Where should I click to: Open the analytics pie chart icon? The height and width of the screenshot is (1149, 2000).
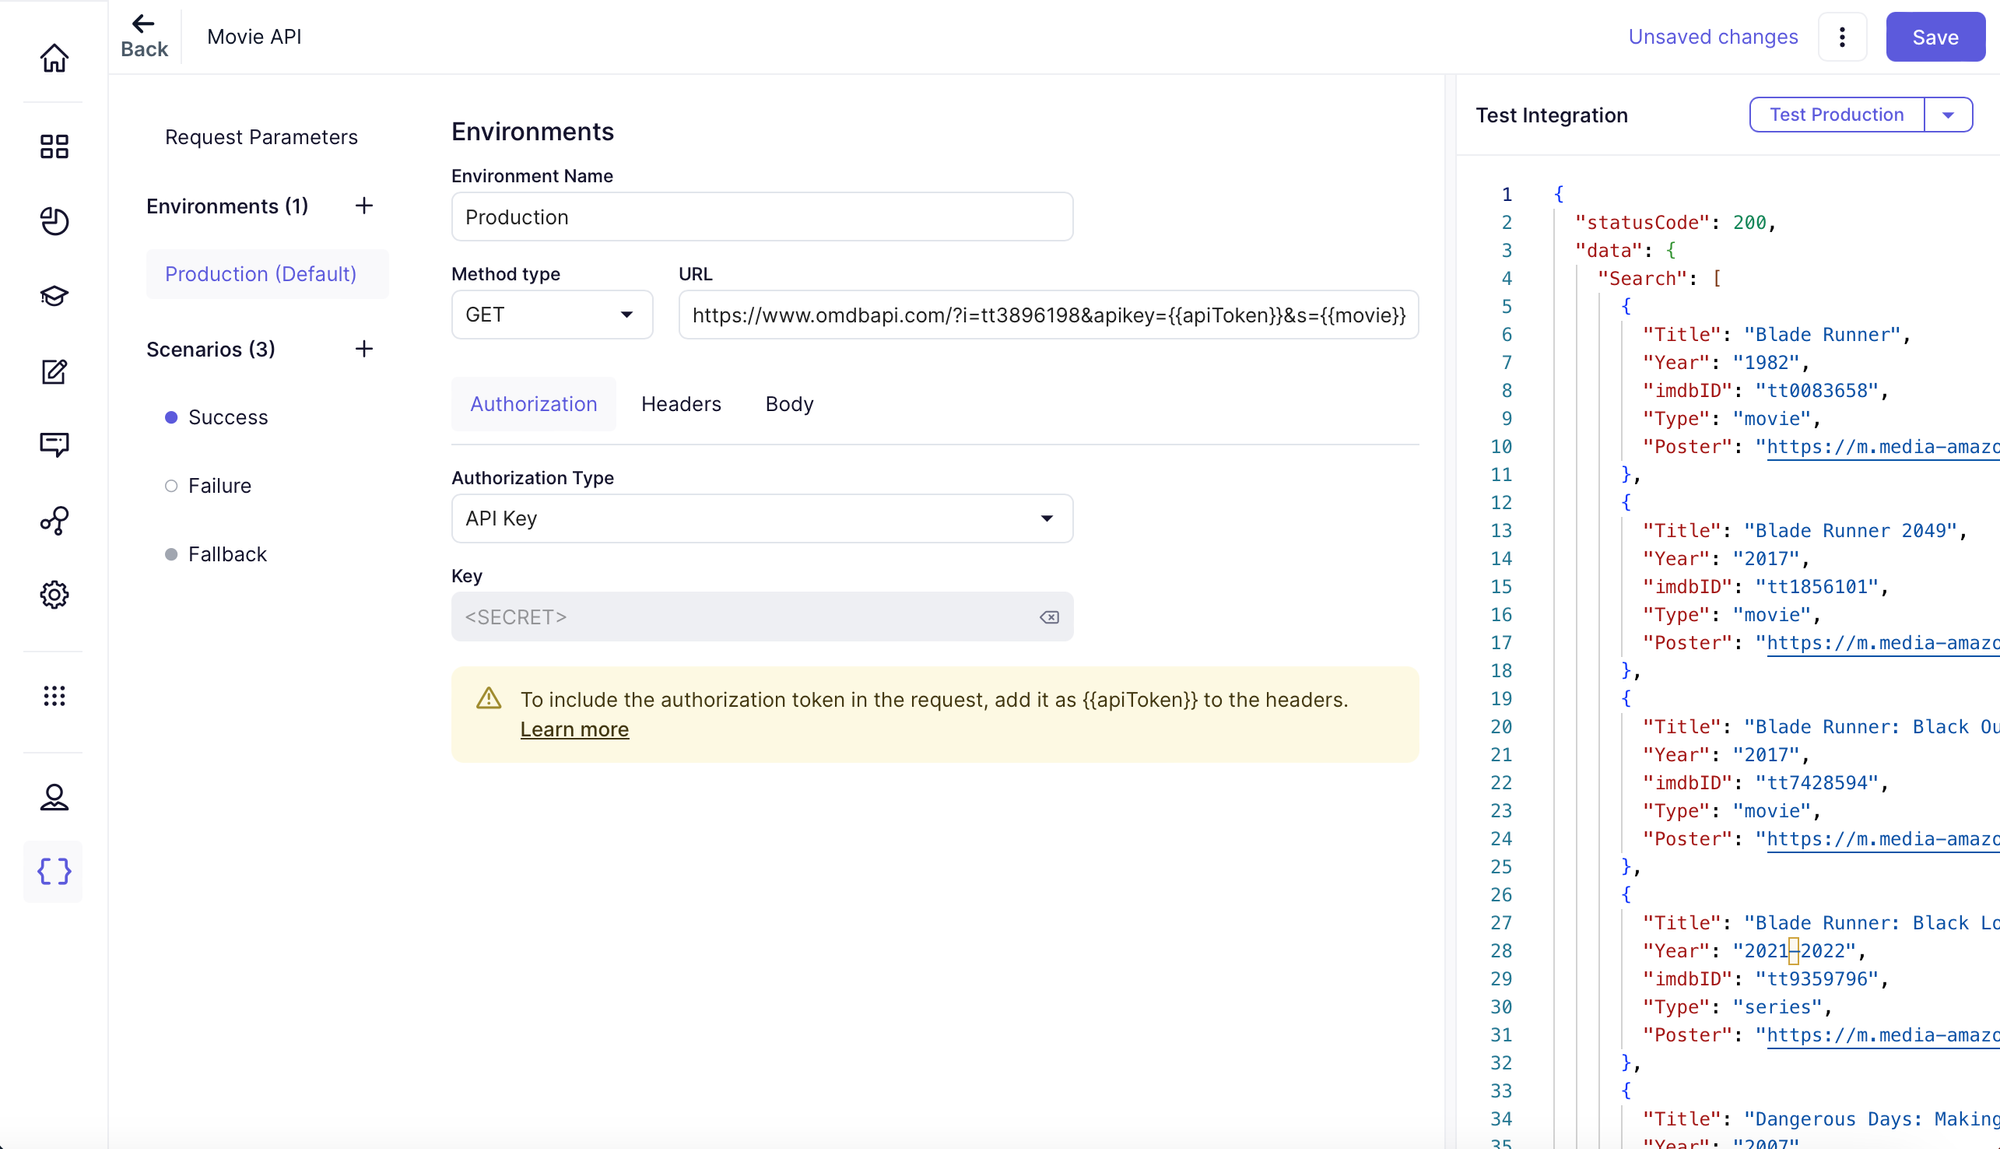click(x=54, y=221)
